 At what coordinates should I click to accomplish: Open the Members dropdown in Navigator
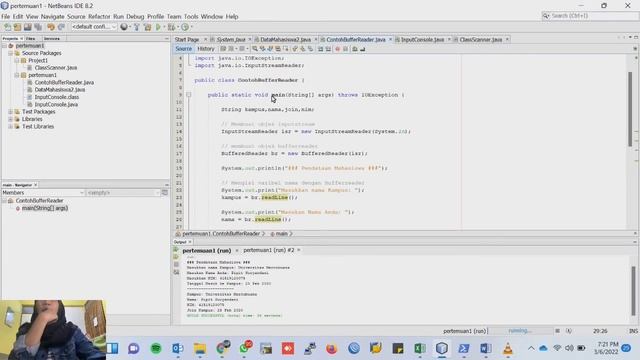[x=43, y=193]
